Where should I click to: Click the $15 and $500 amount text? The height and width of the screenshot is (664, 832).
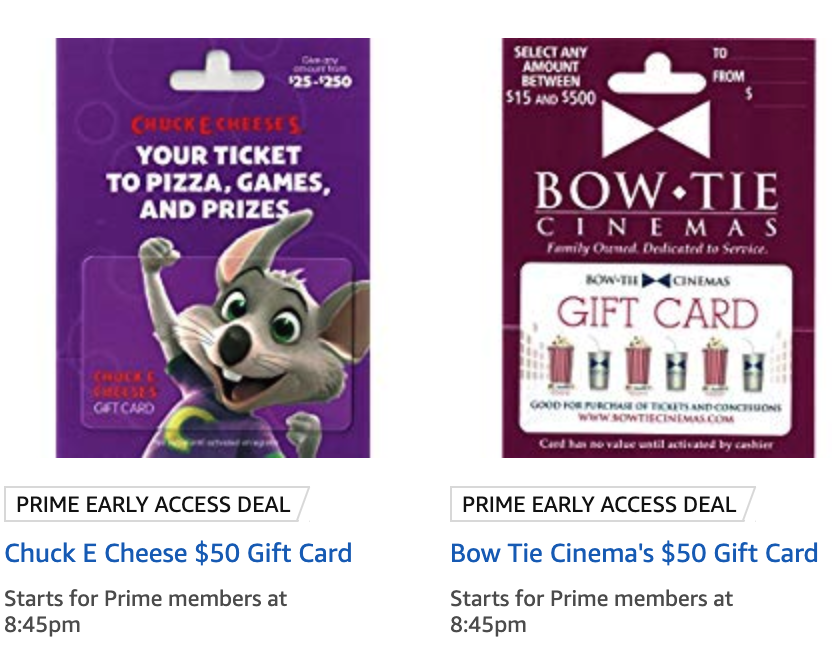coord(551,98)
